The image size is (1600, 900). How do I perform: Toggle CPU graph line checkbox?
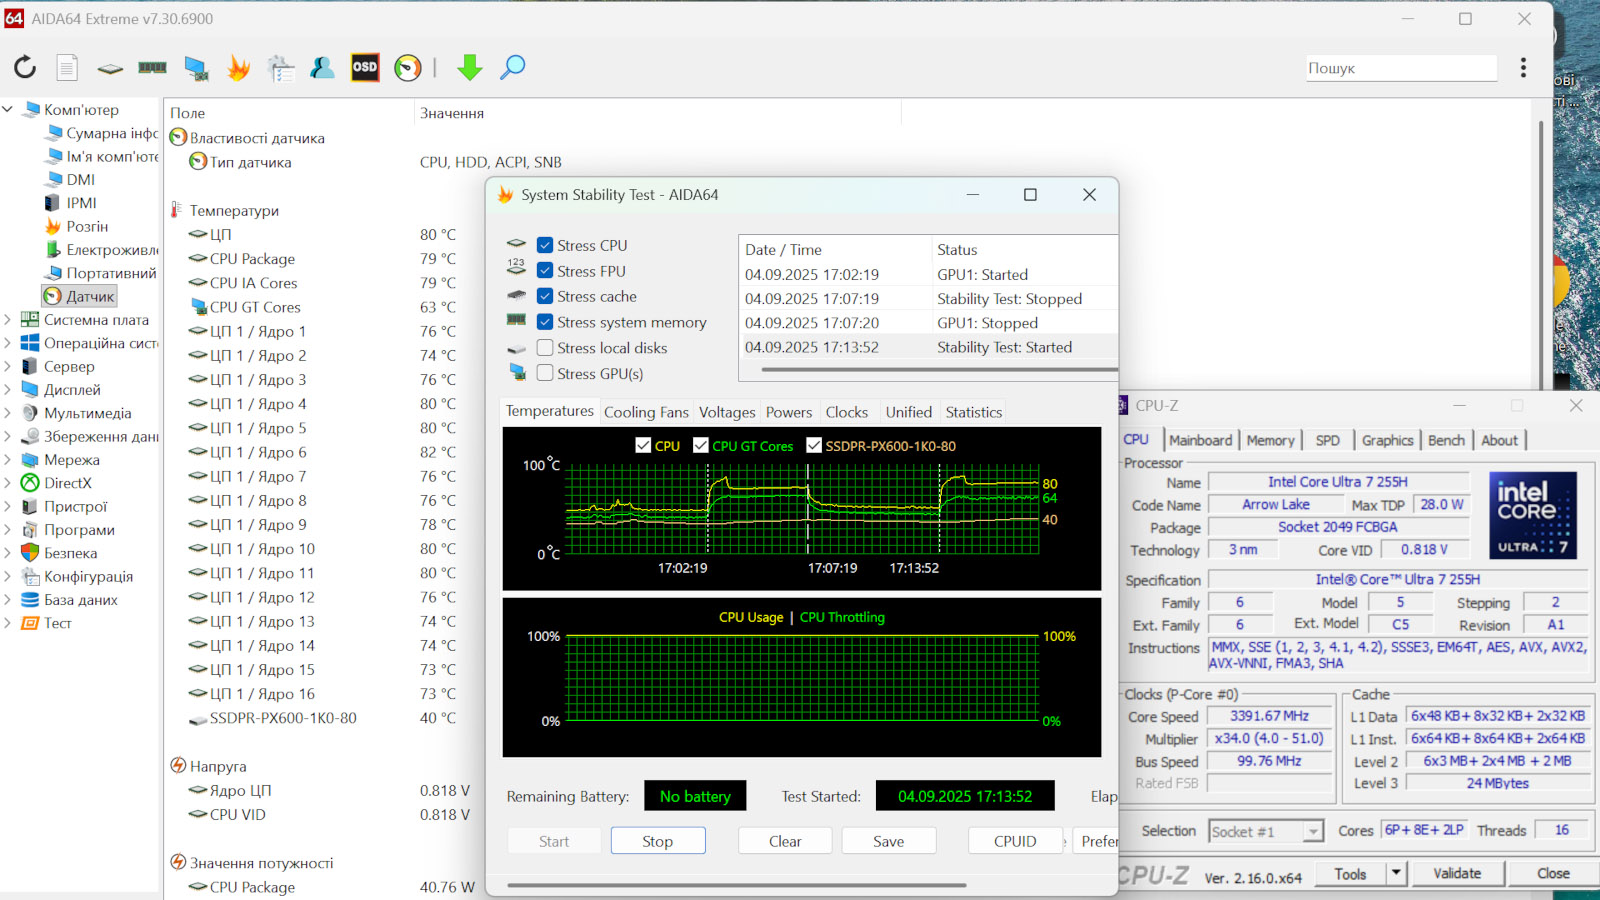pyautogui.click(x=643, y=445)
